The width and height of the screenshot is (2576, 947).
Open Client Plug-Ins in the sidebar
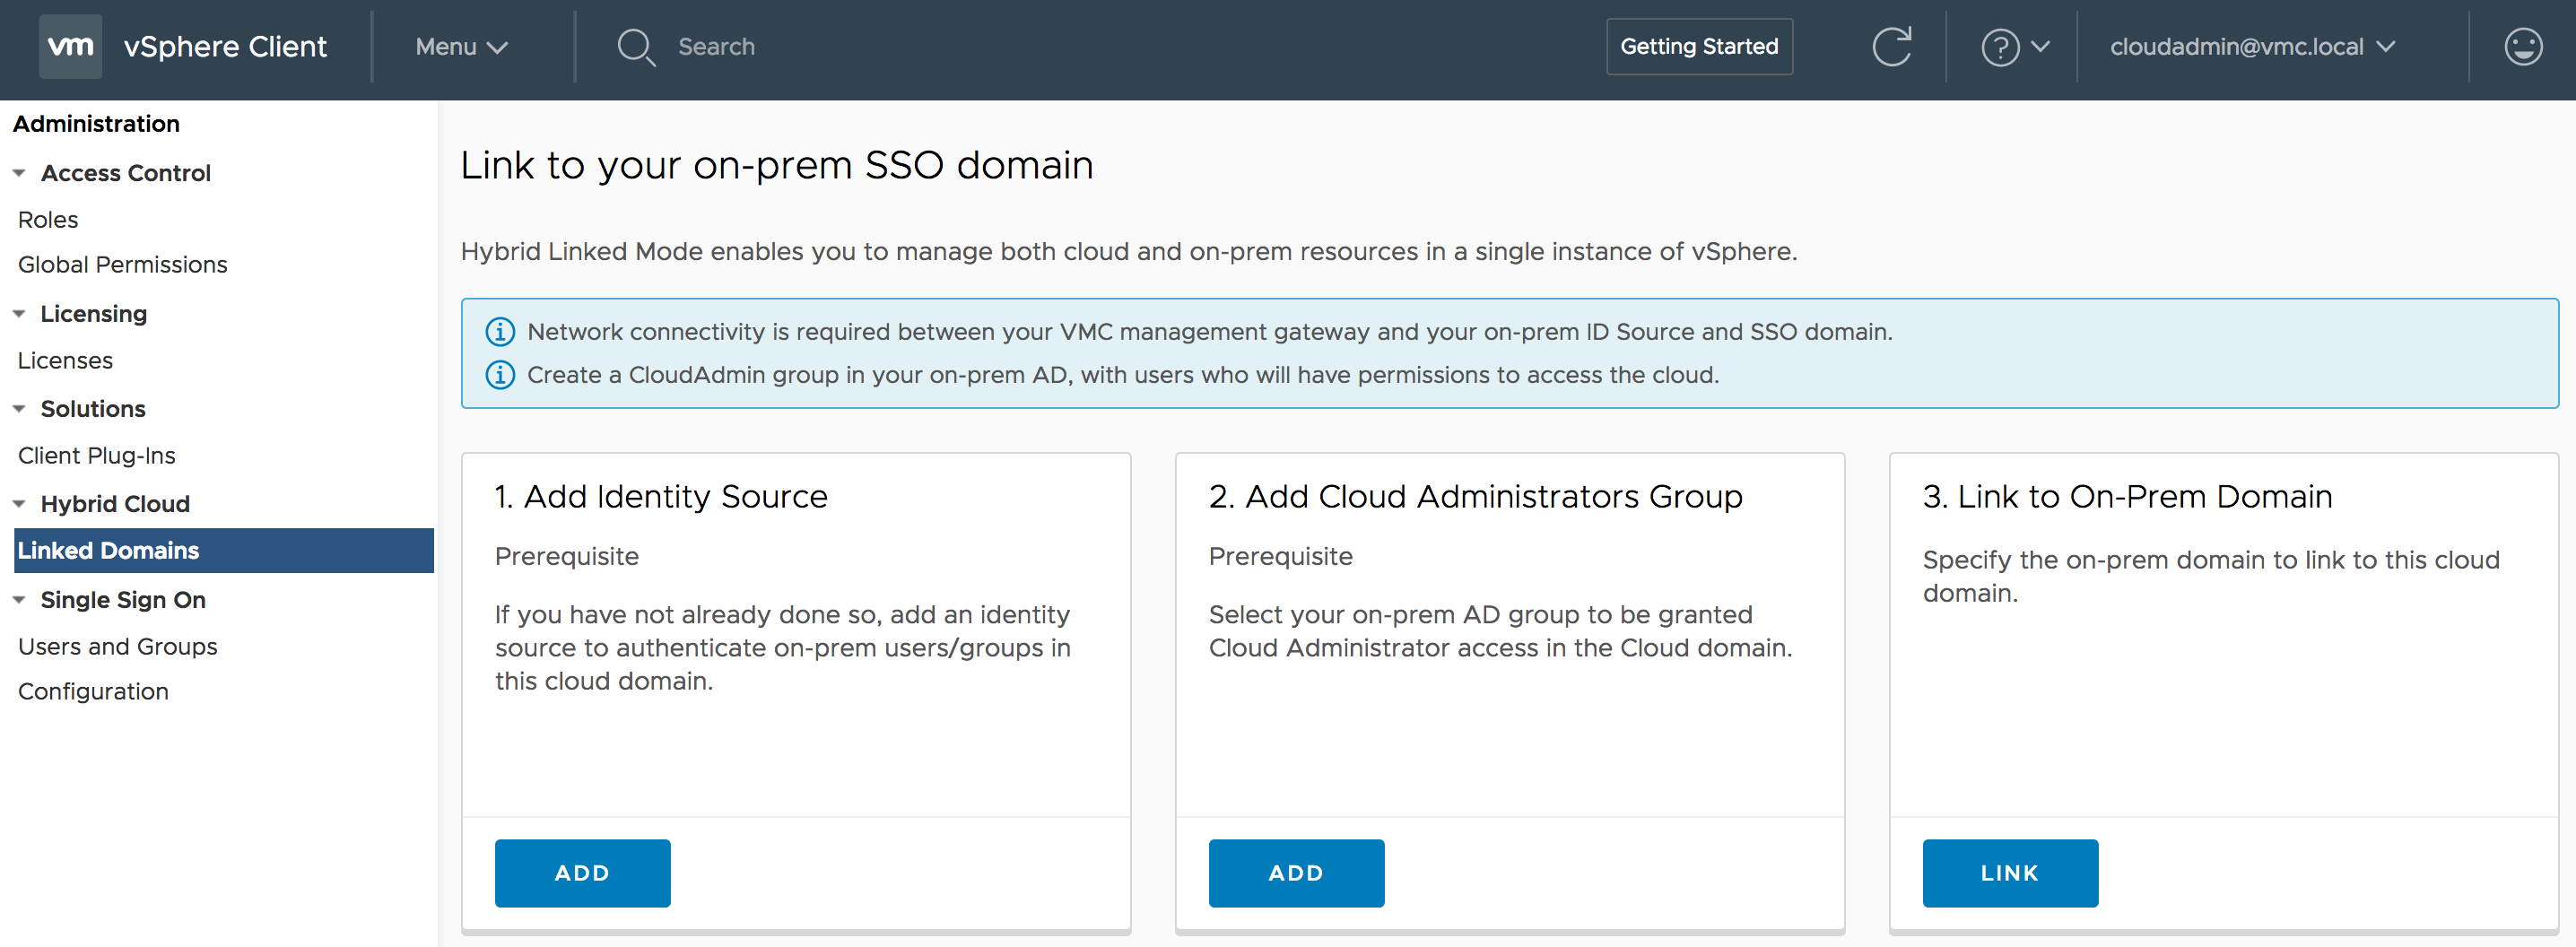pyautogui.click(x=97, y=456)
